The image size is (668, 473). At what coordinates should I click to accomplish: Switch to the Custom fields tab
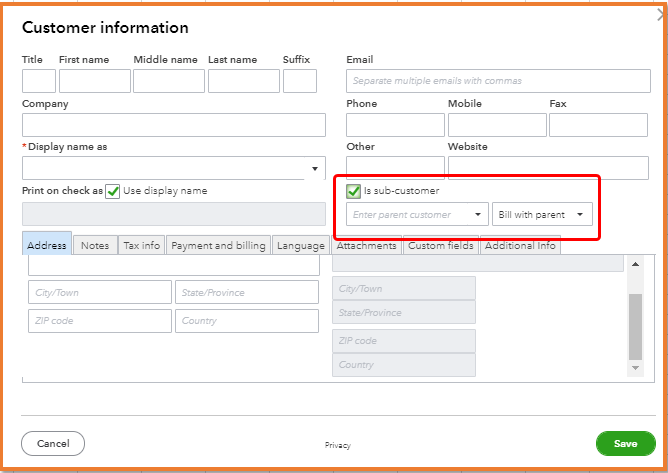(x=440, y=246)
